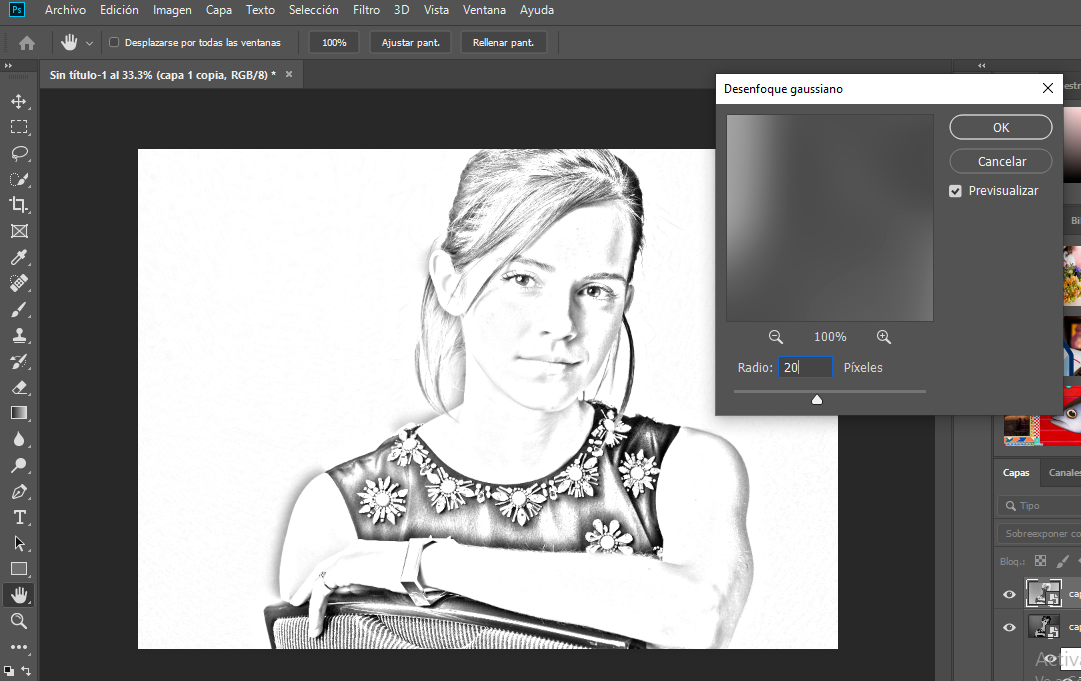Hide the top copied layer's visibility
The height and width of the screenshot is (681, 1081).
(x=1009, y=593)
